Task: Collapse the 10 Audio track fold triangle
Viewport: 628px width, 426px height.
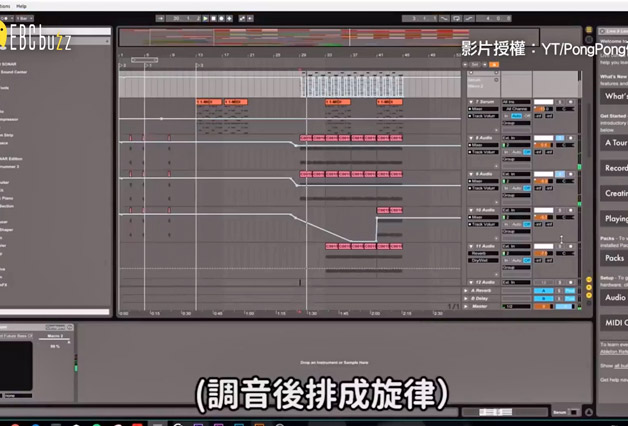Action: (470, 210)
